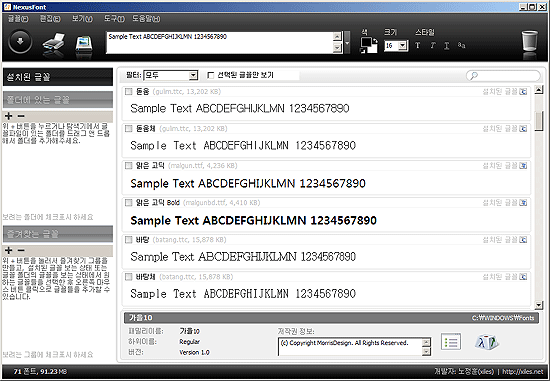Click minus button under 폴더에 있는 글꼴
The image size is (550, 381).
(21, 116)
